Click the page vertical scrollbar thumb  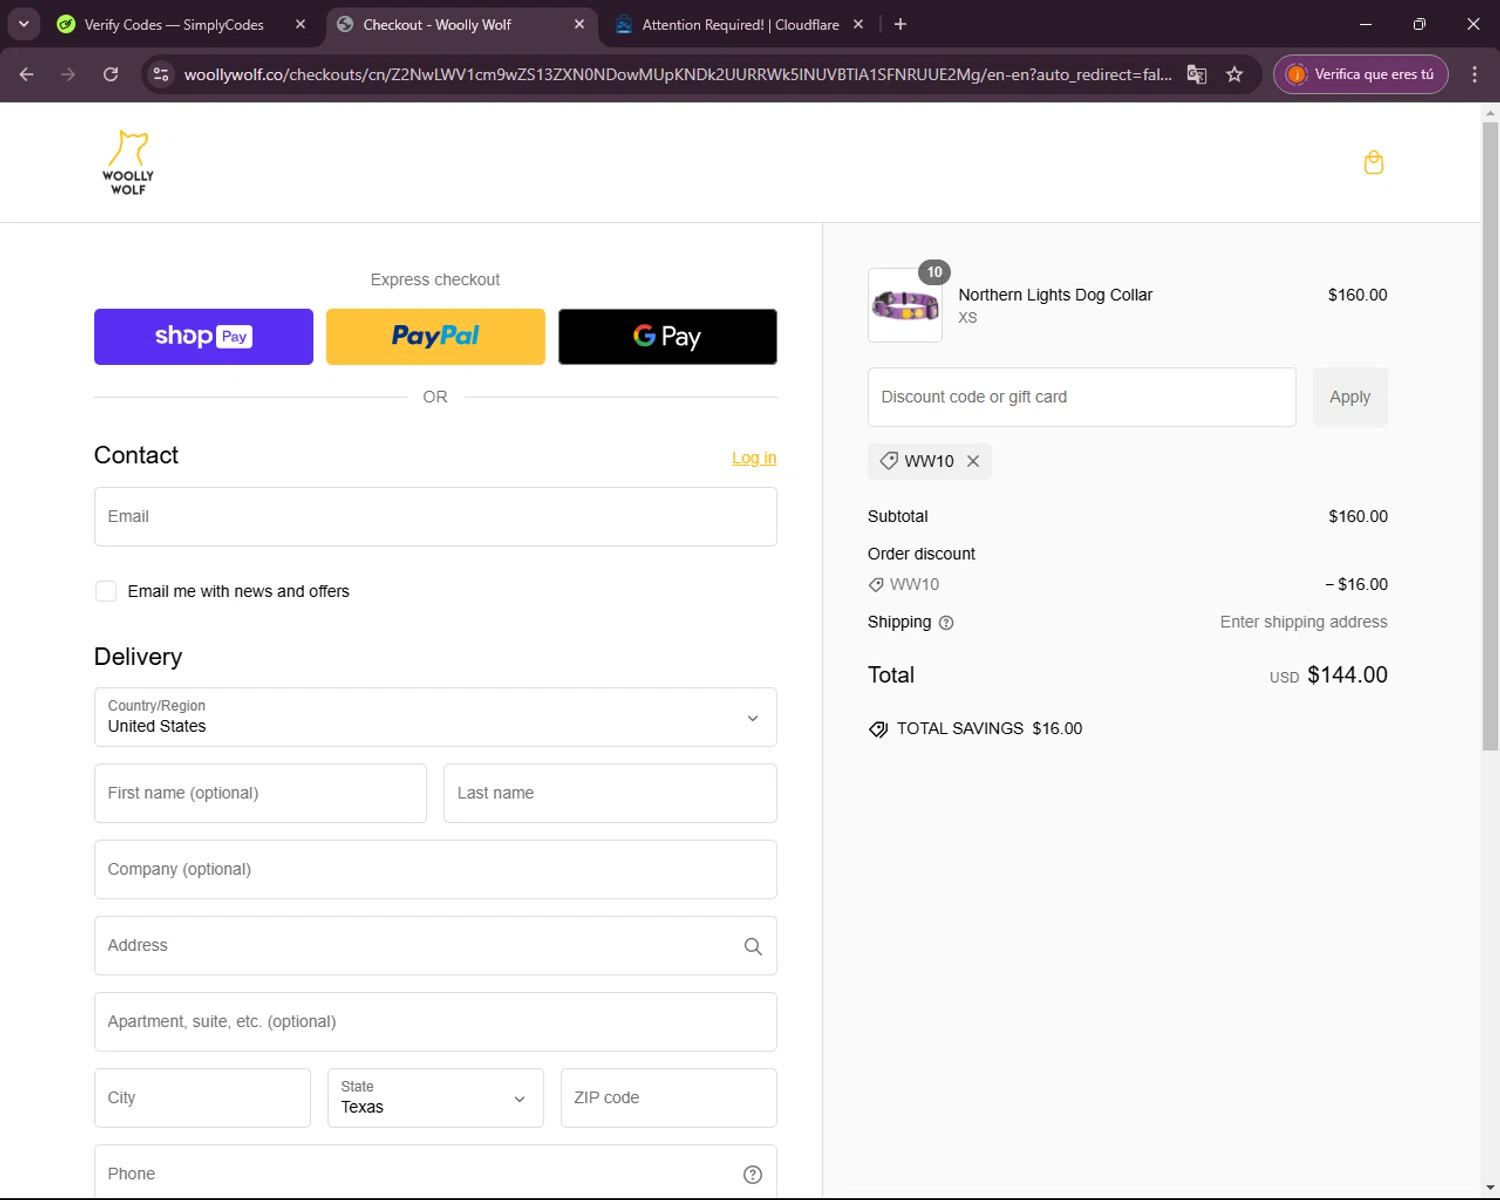tap(1490, 435)
